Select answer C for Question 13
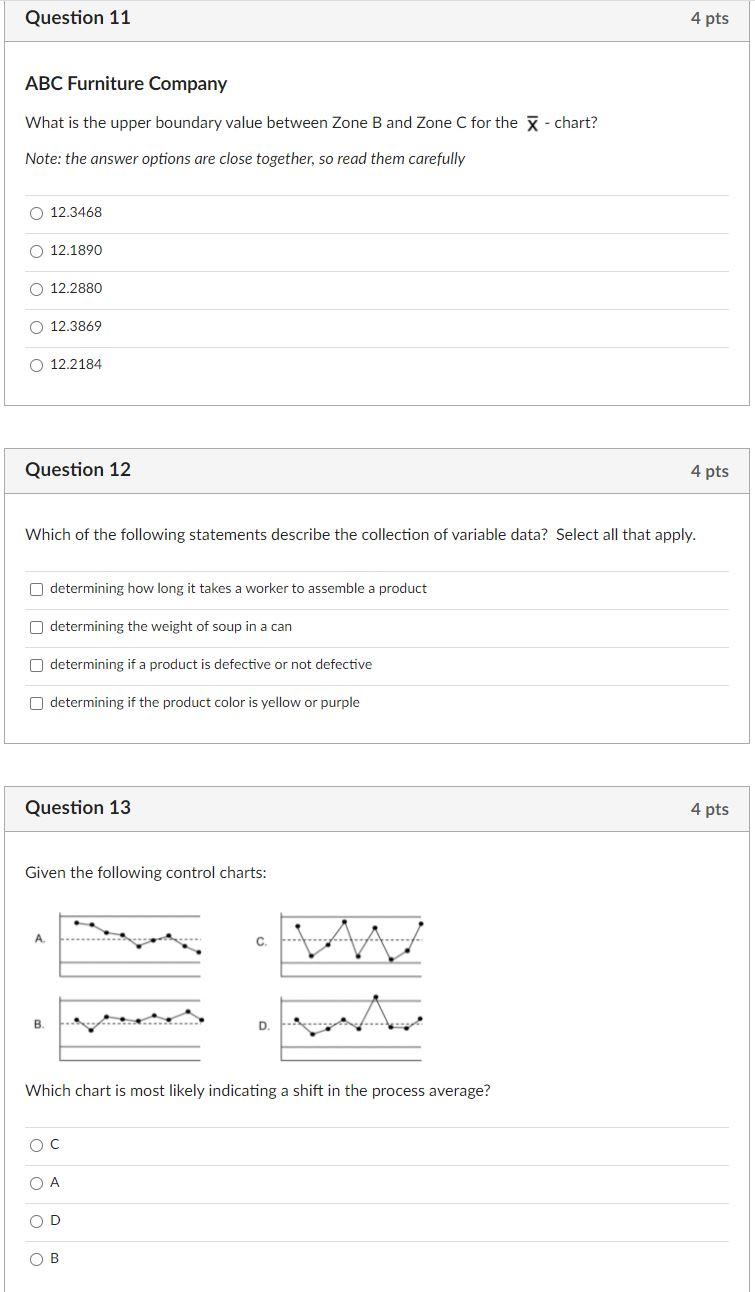The height and width of the screenshot is (1292, 755). coord(36,1145)
